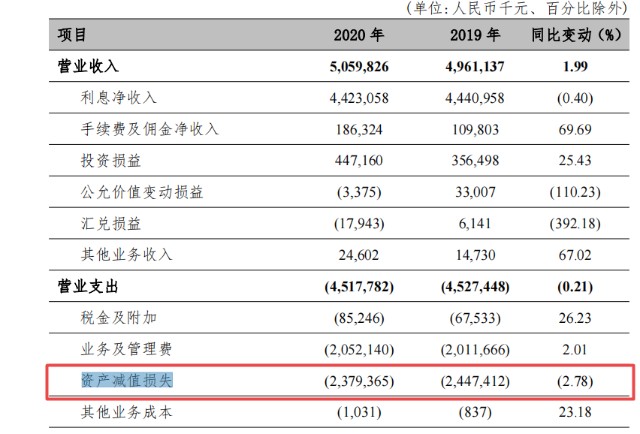Click the value (837)
Screen dimensions: 640x434
point(475,412)
